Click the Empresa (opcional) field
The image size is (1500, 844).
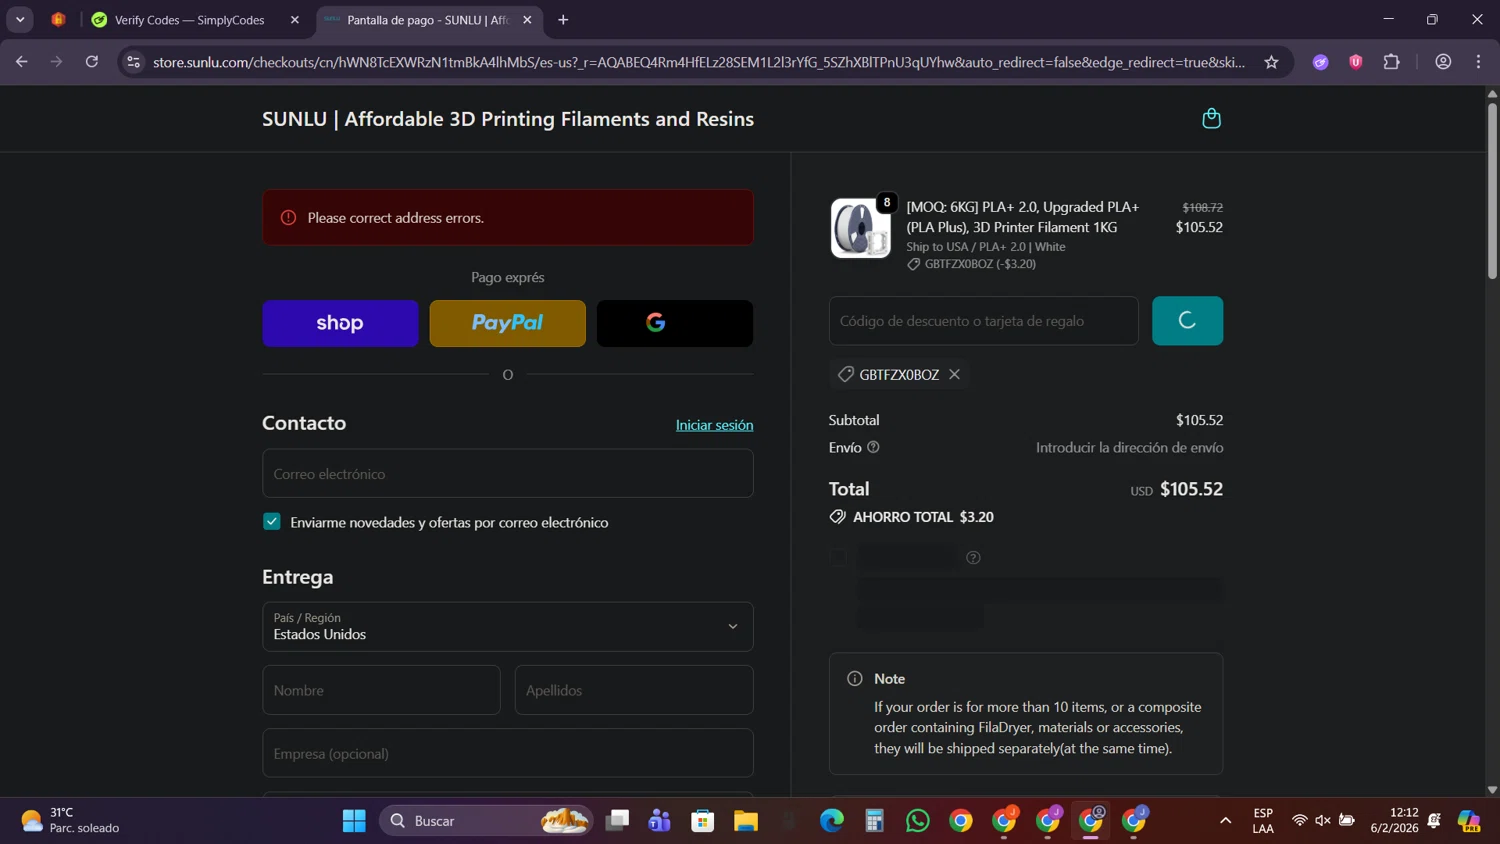point(507,753)
